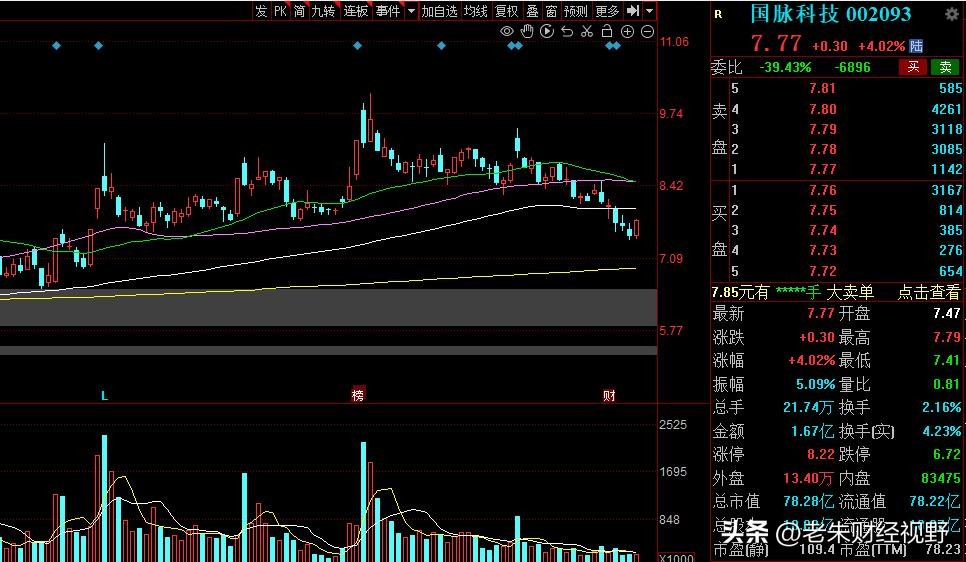Click the upper gray band below the candlesticks
This screenshot has height=562, width=966.
pyautogui.click(x=328, y=307)
